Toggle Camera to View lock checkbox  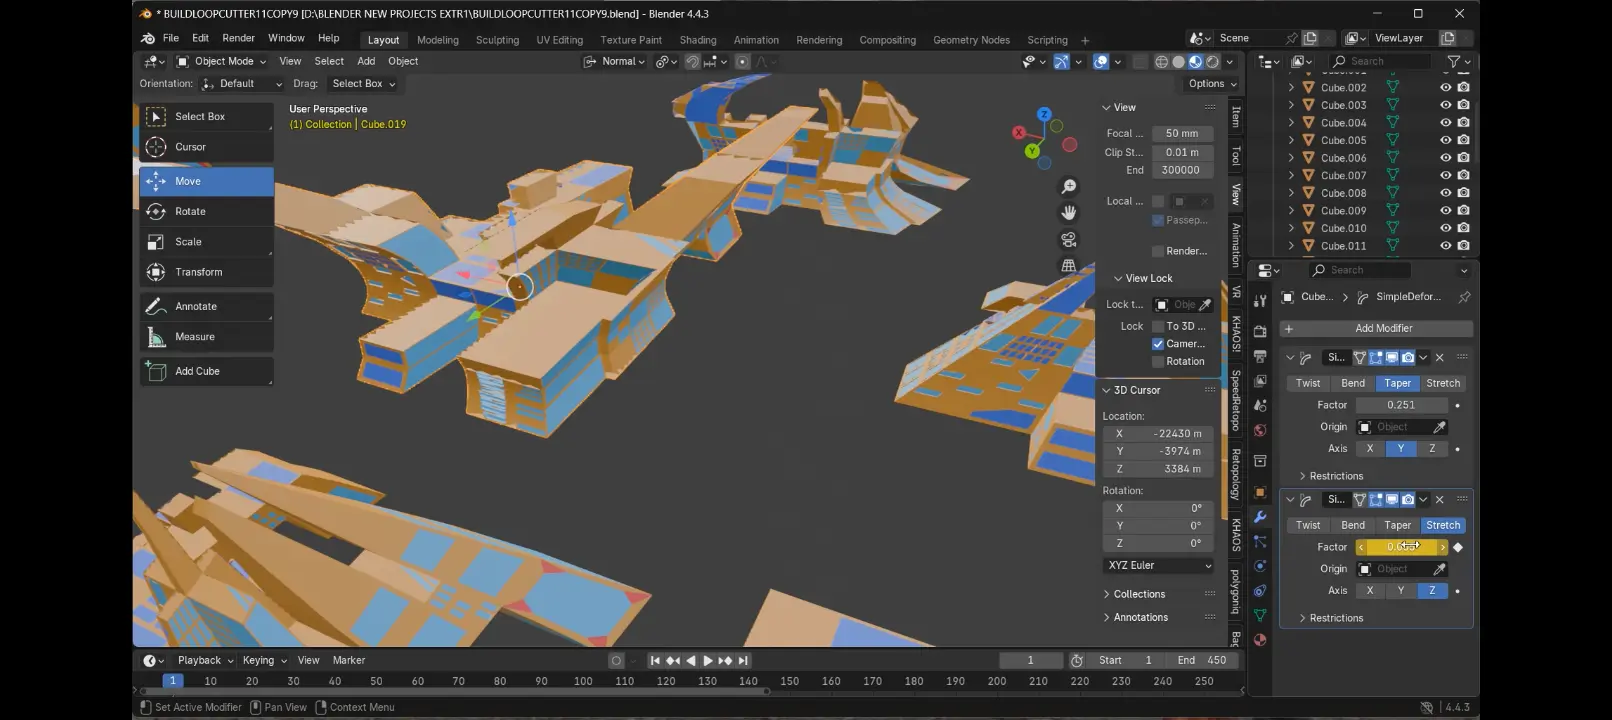(1158, 343)
